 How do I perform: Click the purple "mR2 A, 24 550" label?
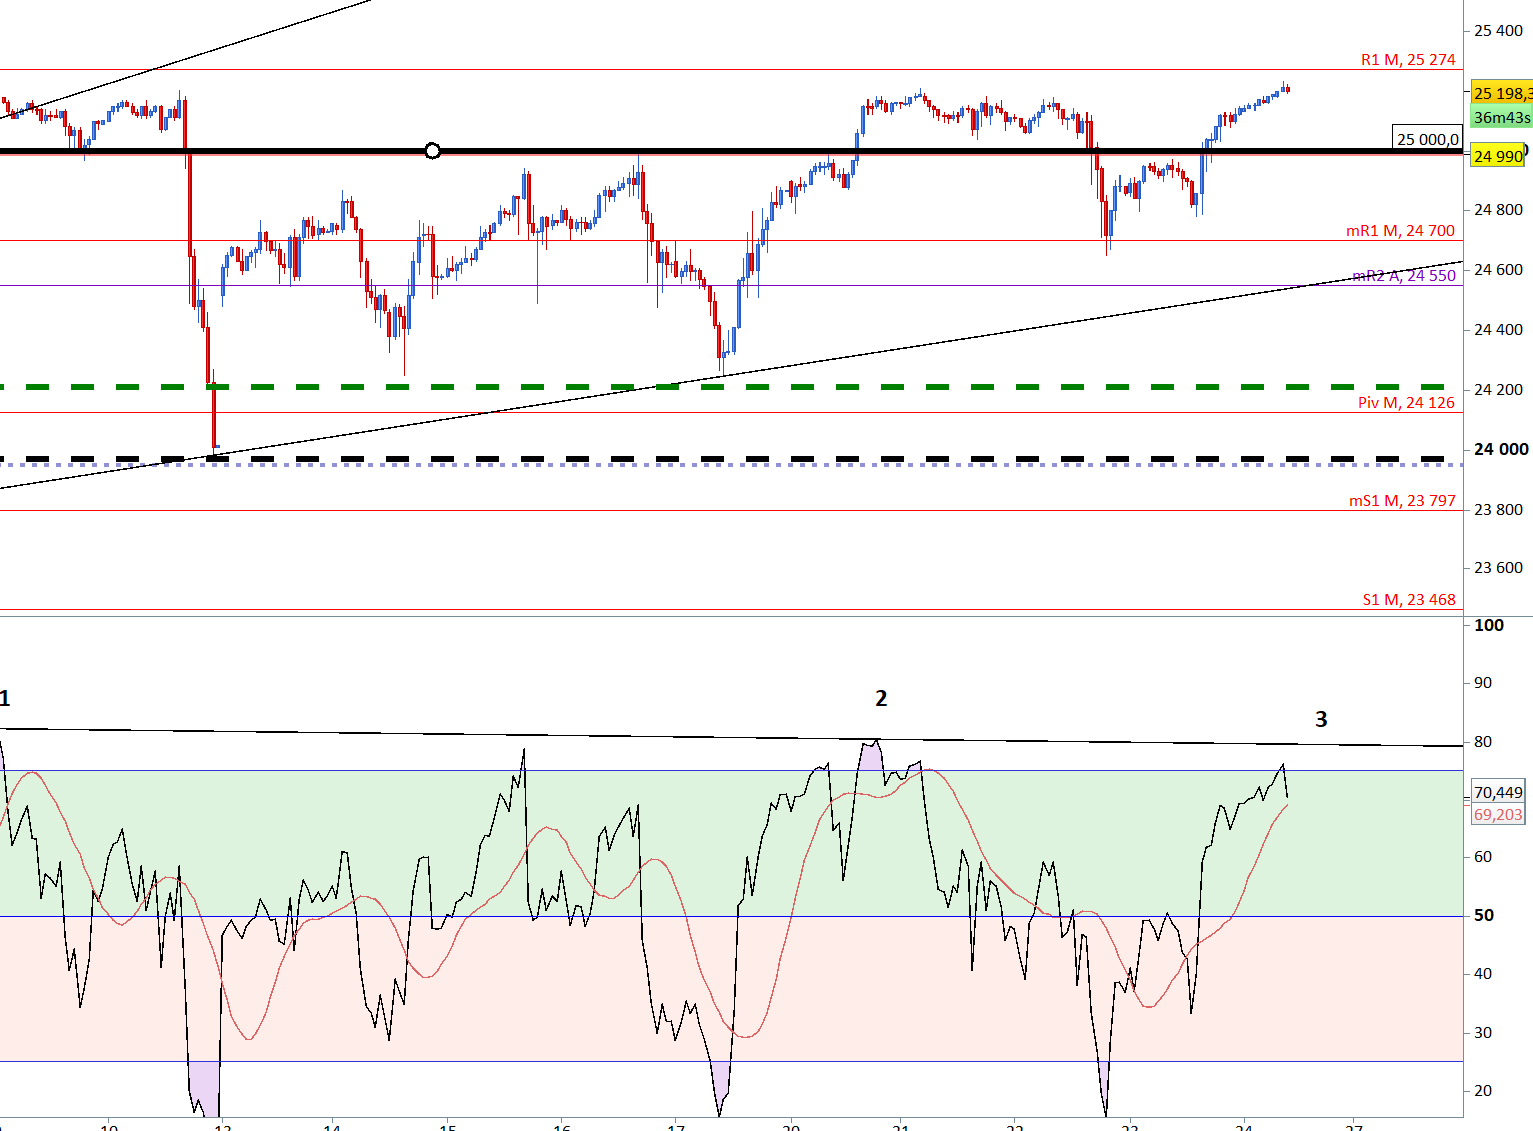point(1403,276)
